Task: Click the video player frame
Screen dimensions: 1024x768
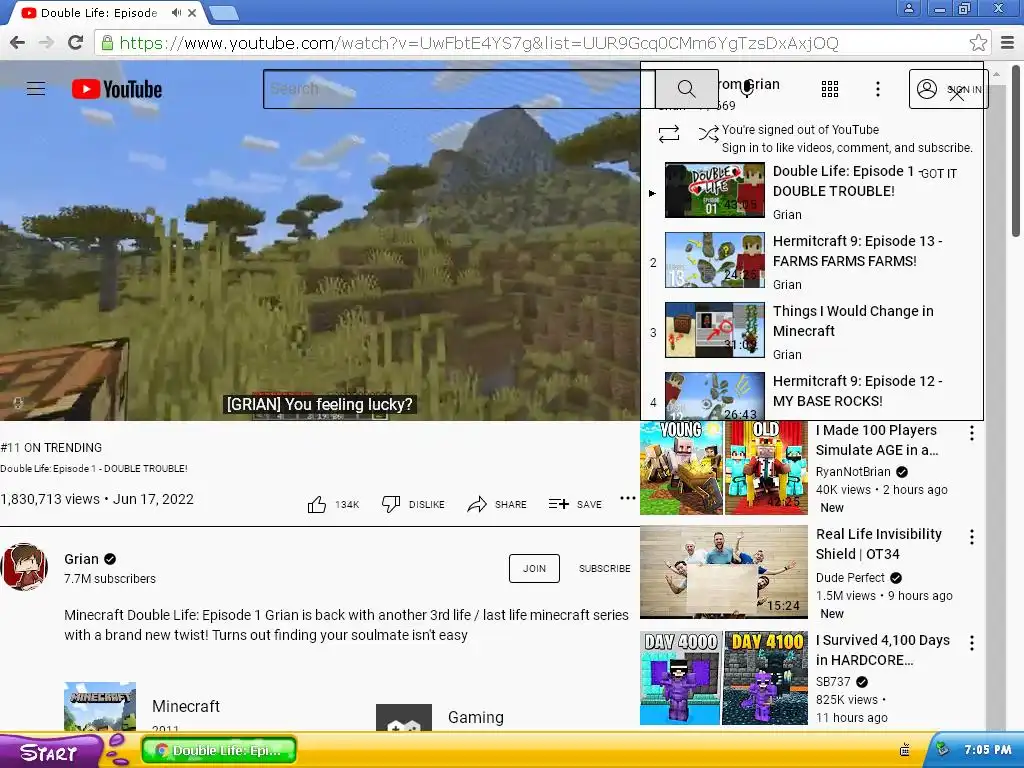Action: point(320,242)
